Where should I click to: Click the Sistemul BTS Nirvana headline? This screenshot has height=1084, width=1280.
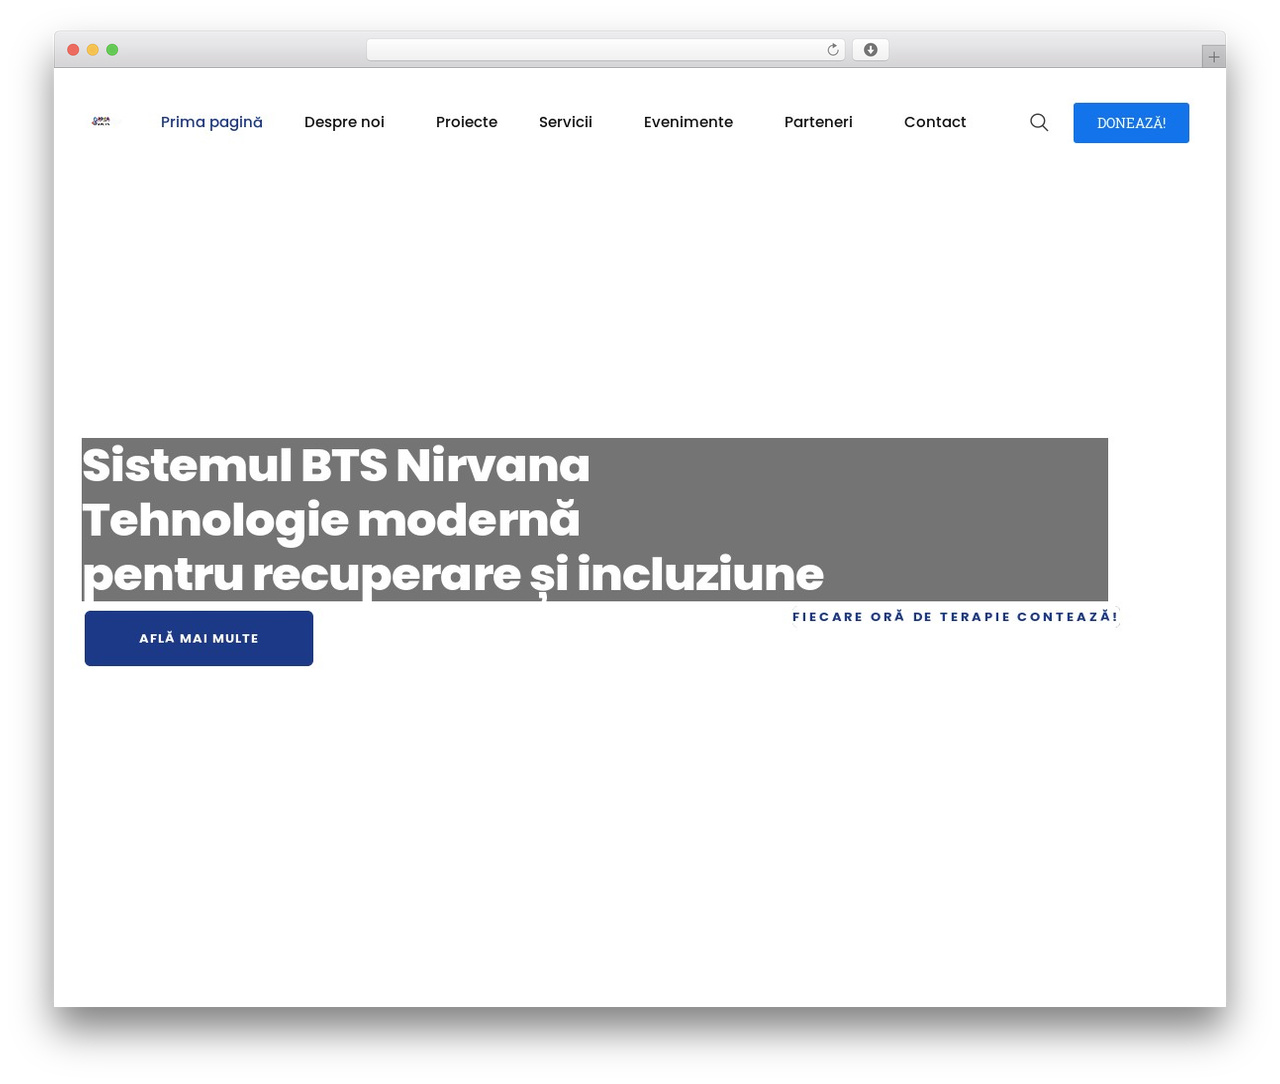click(x=336, y=466)
